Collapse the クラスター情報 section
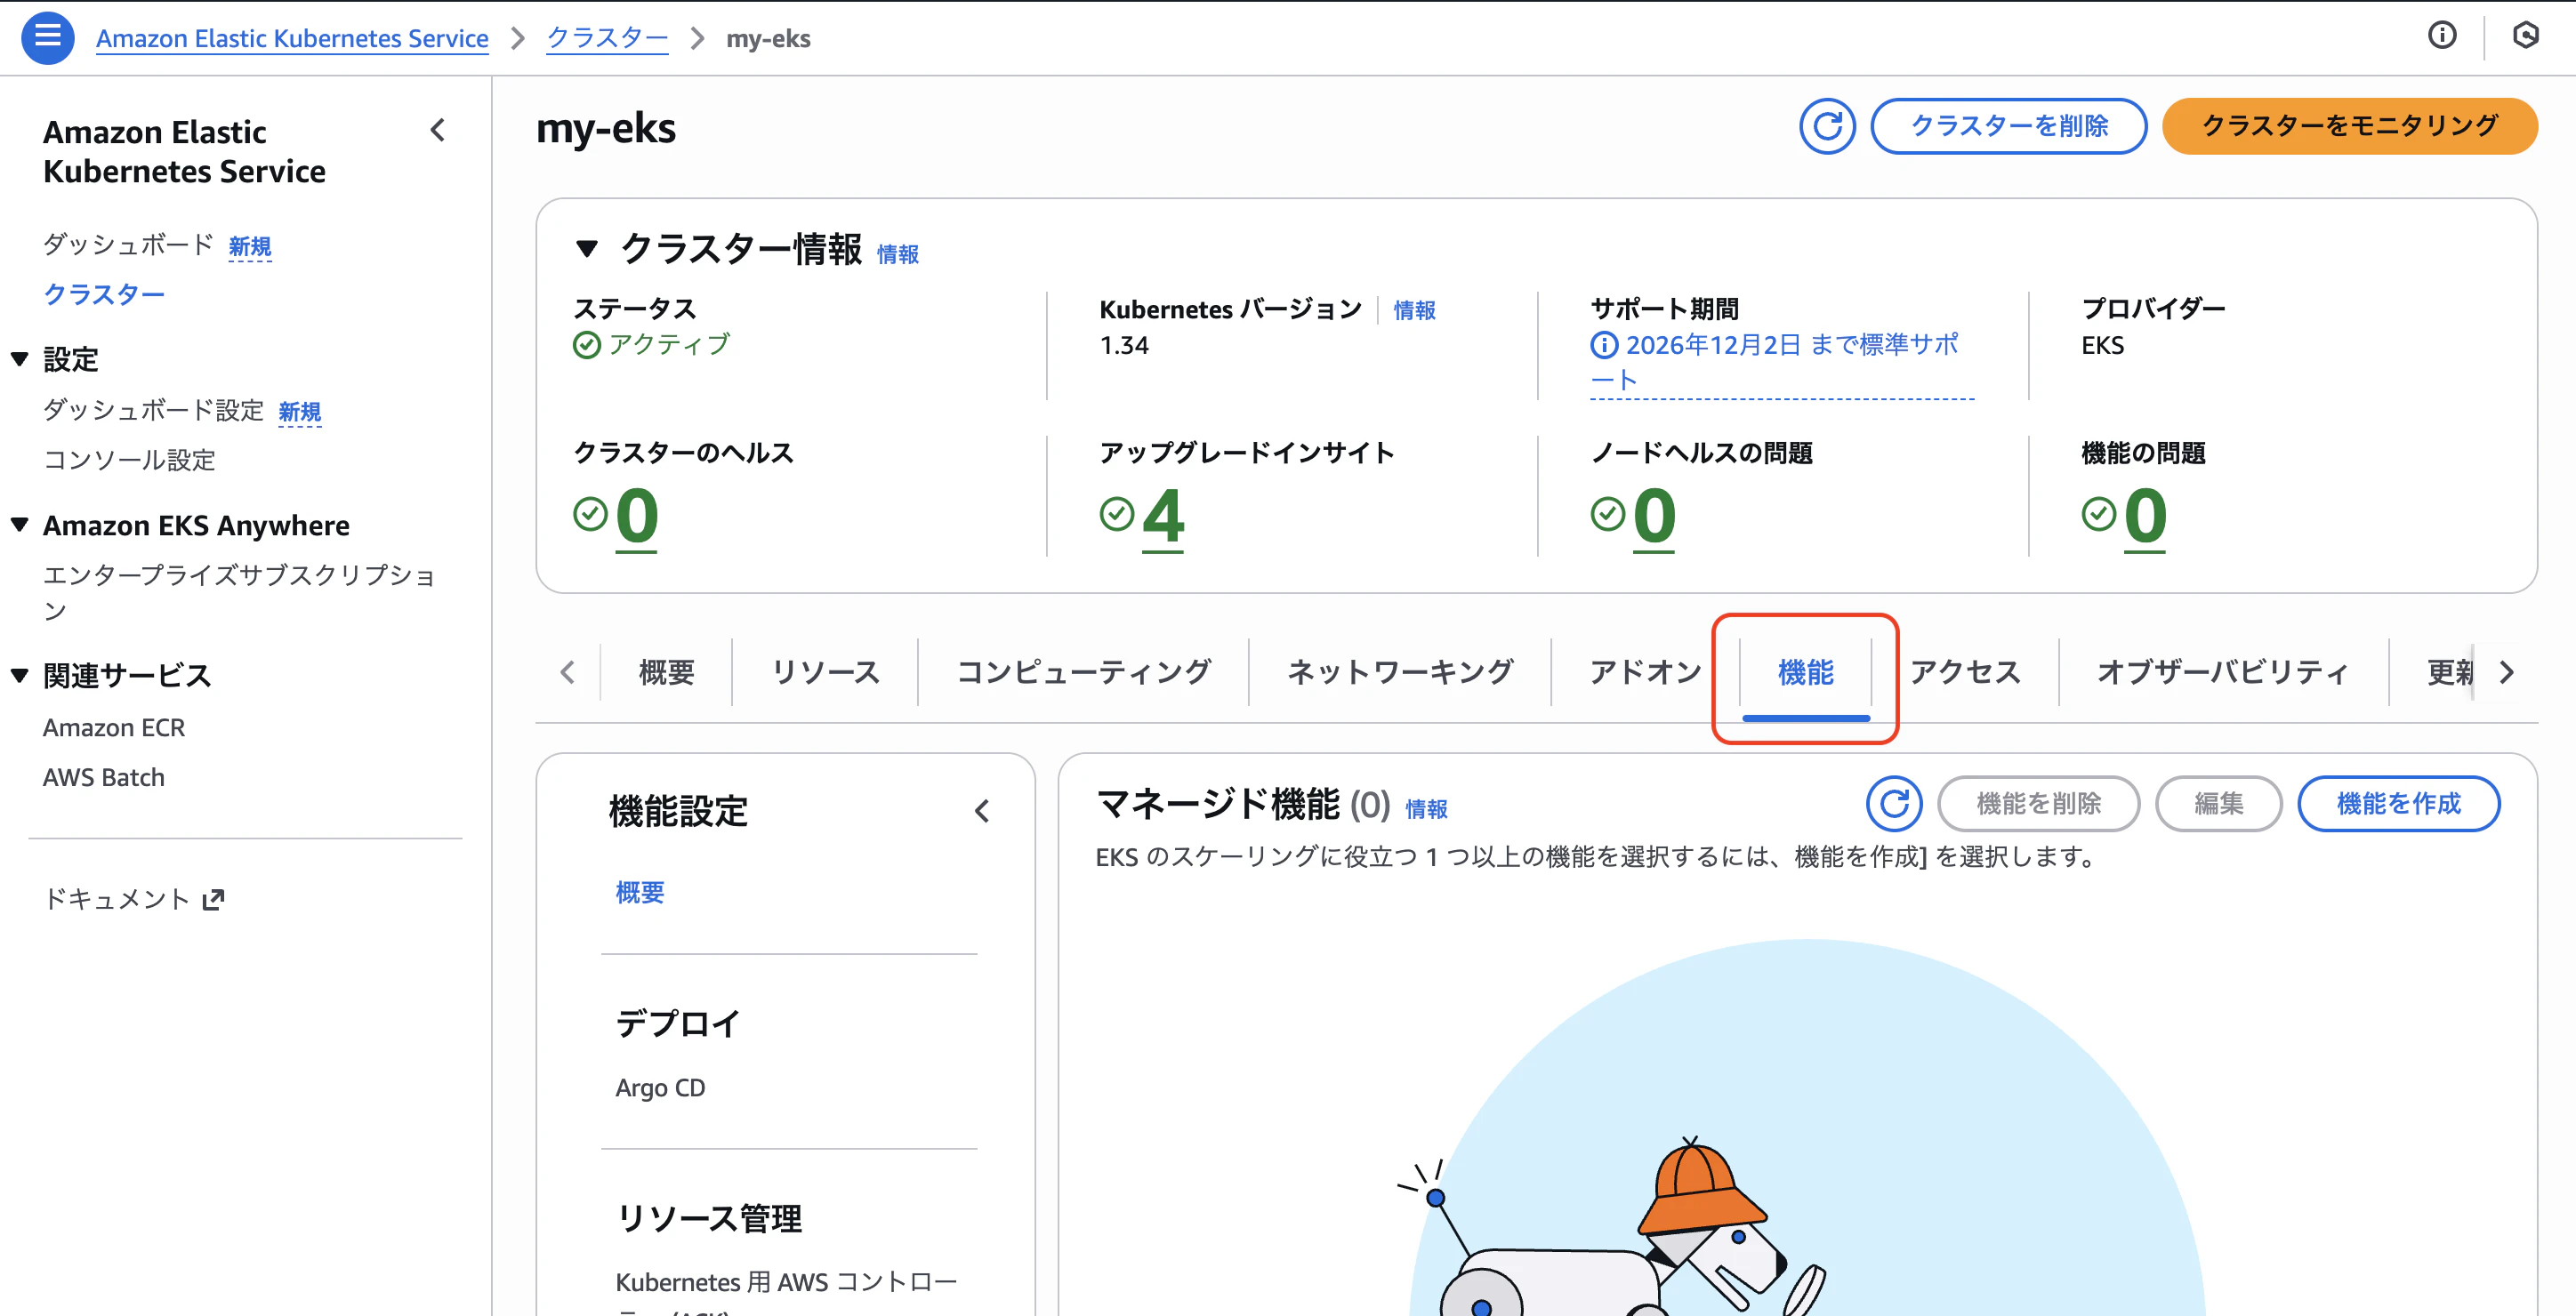The image size is (2576, 1316). tap(587, 251)
